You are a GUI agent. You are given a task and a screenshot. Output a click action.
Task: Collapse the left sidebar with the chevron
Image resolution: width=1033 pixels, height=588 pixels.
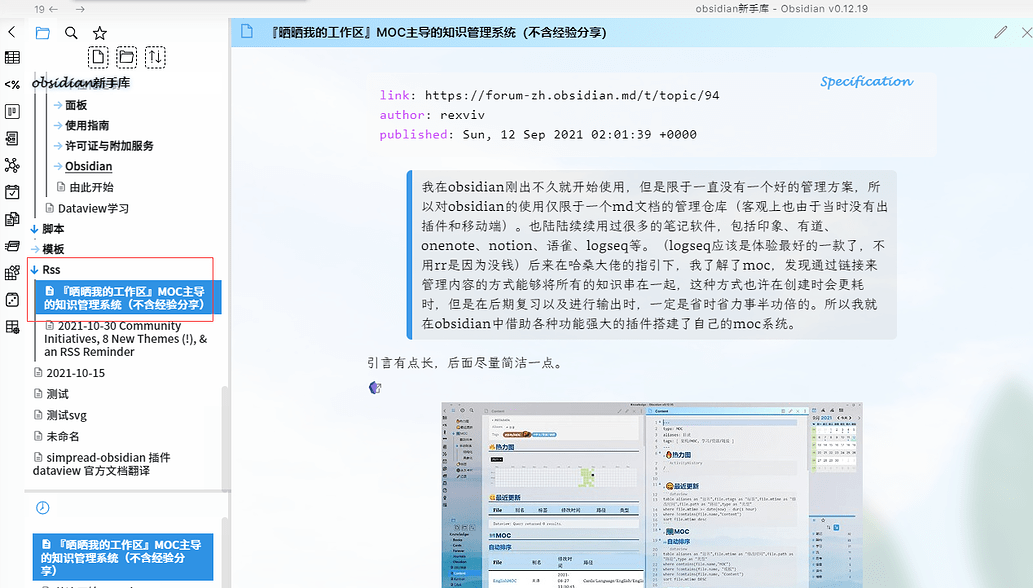coord(12,32)
